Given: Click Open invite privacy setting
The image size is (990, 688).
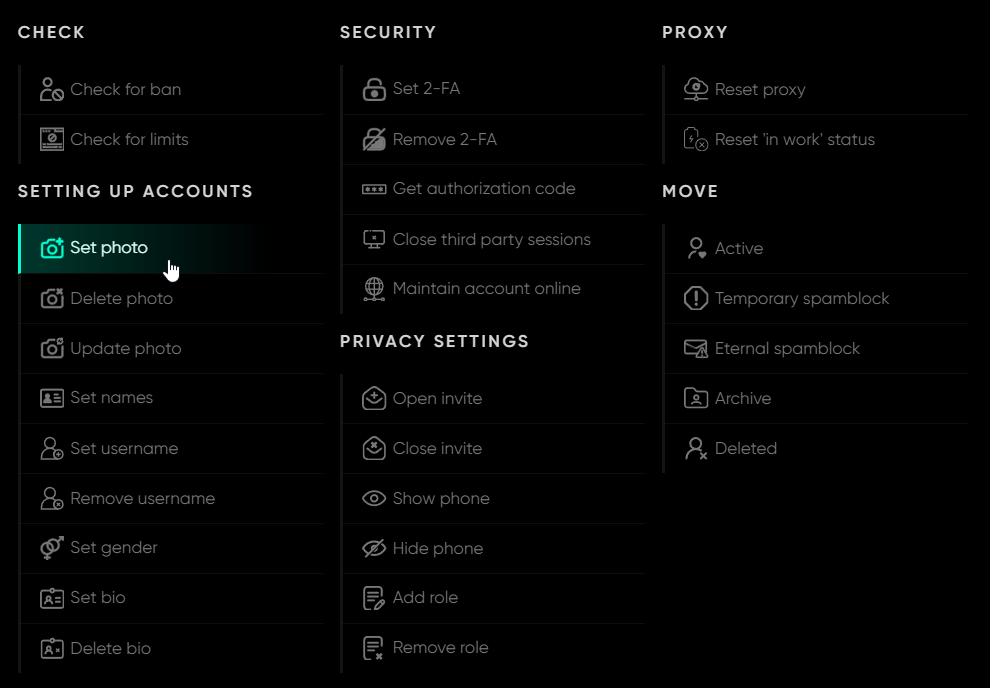Looking at the screenshot, I should coord(437,398).
